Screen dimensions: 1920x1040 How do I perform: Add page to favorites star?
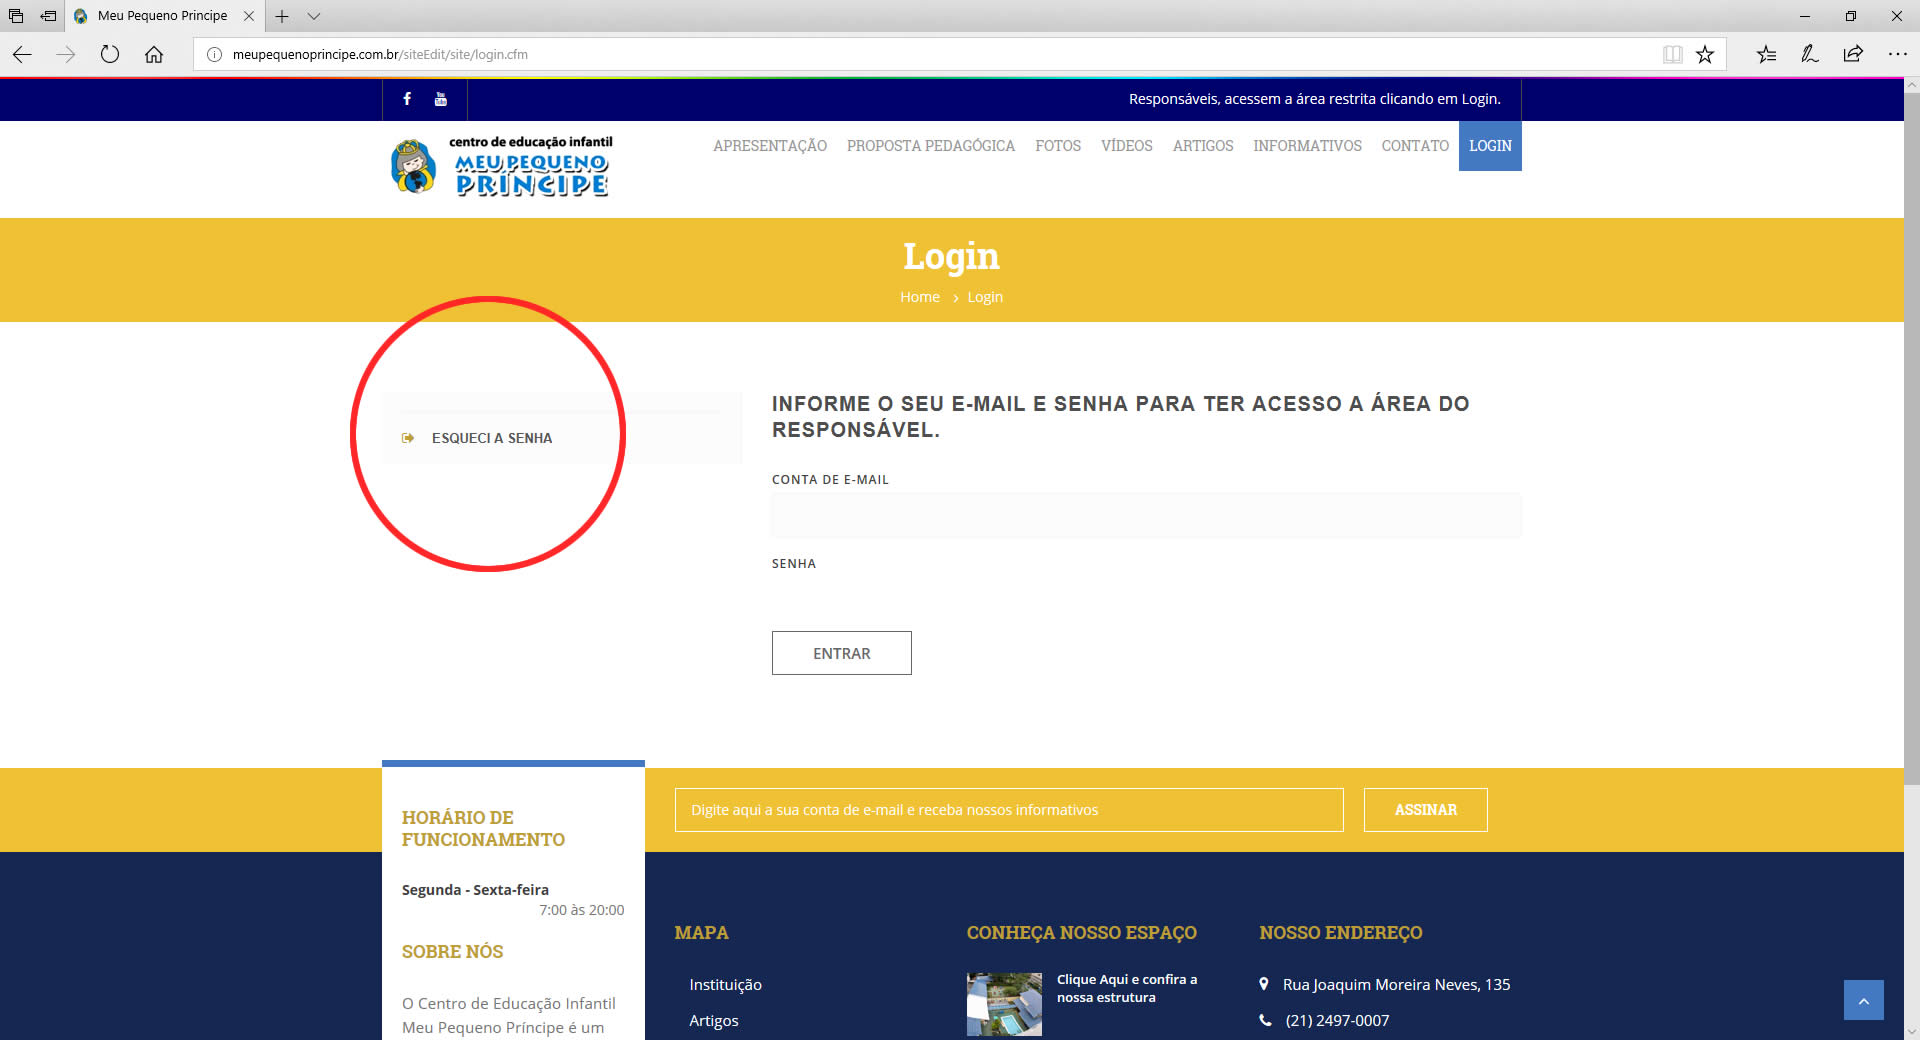point(1705,55)
